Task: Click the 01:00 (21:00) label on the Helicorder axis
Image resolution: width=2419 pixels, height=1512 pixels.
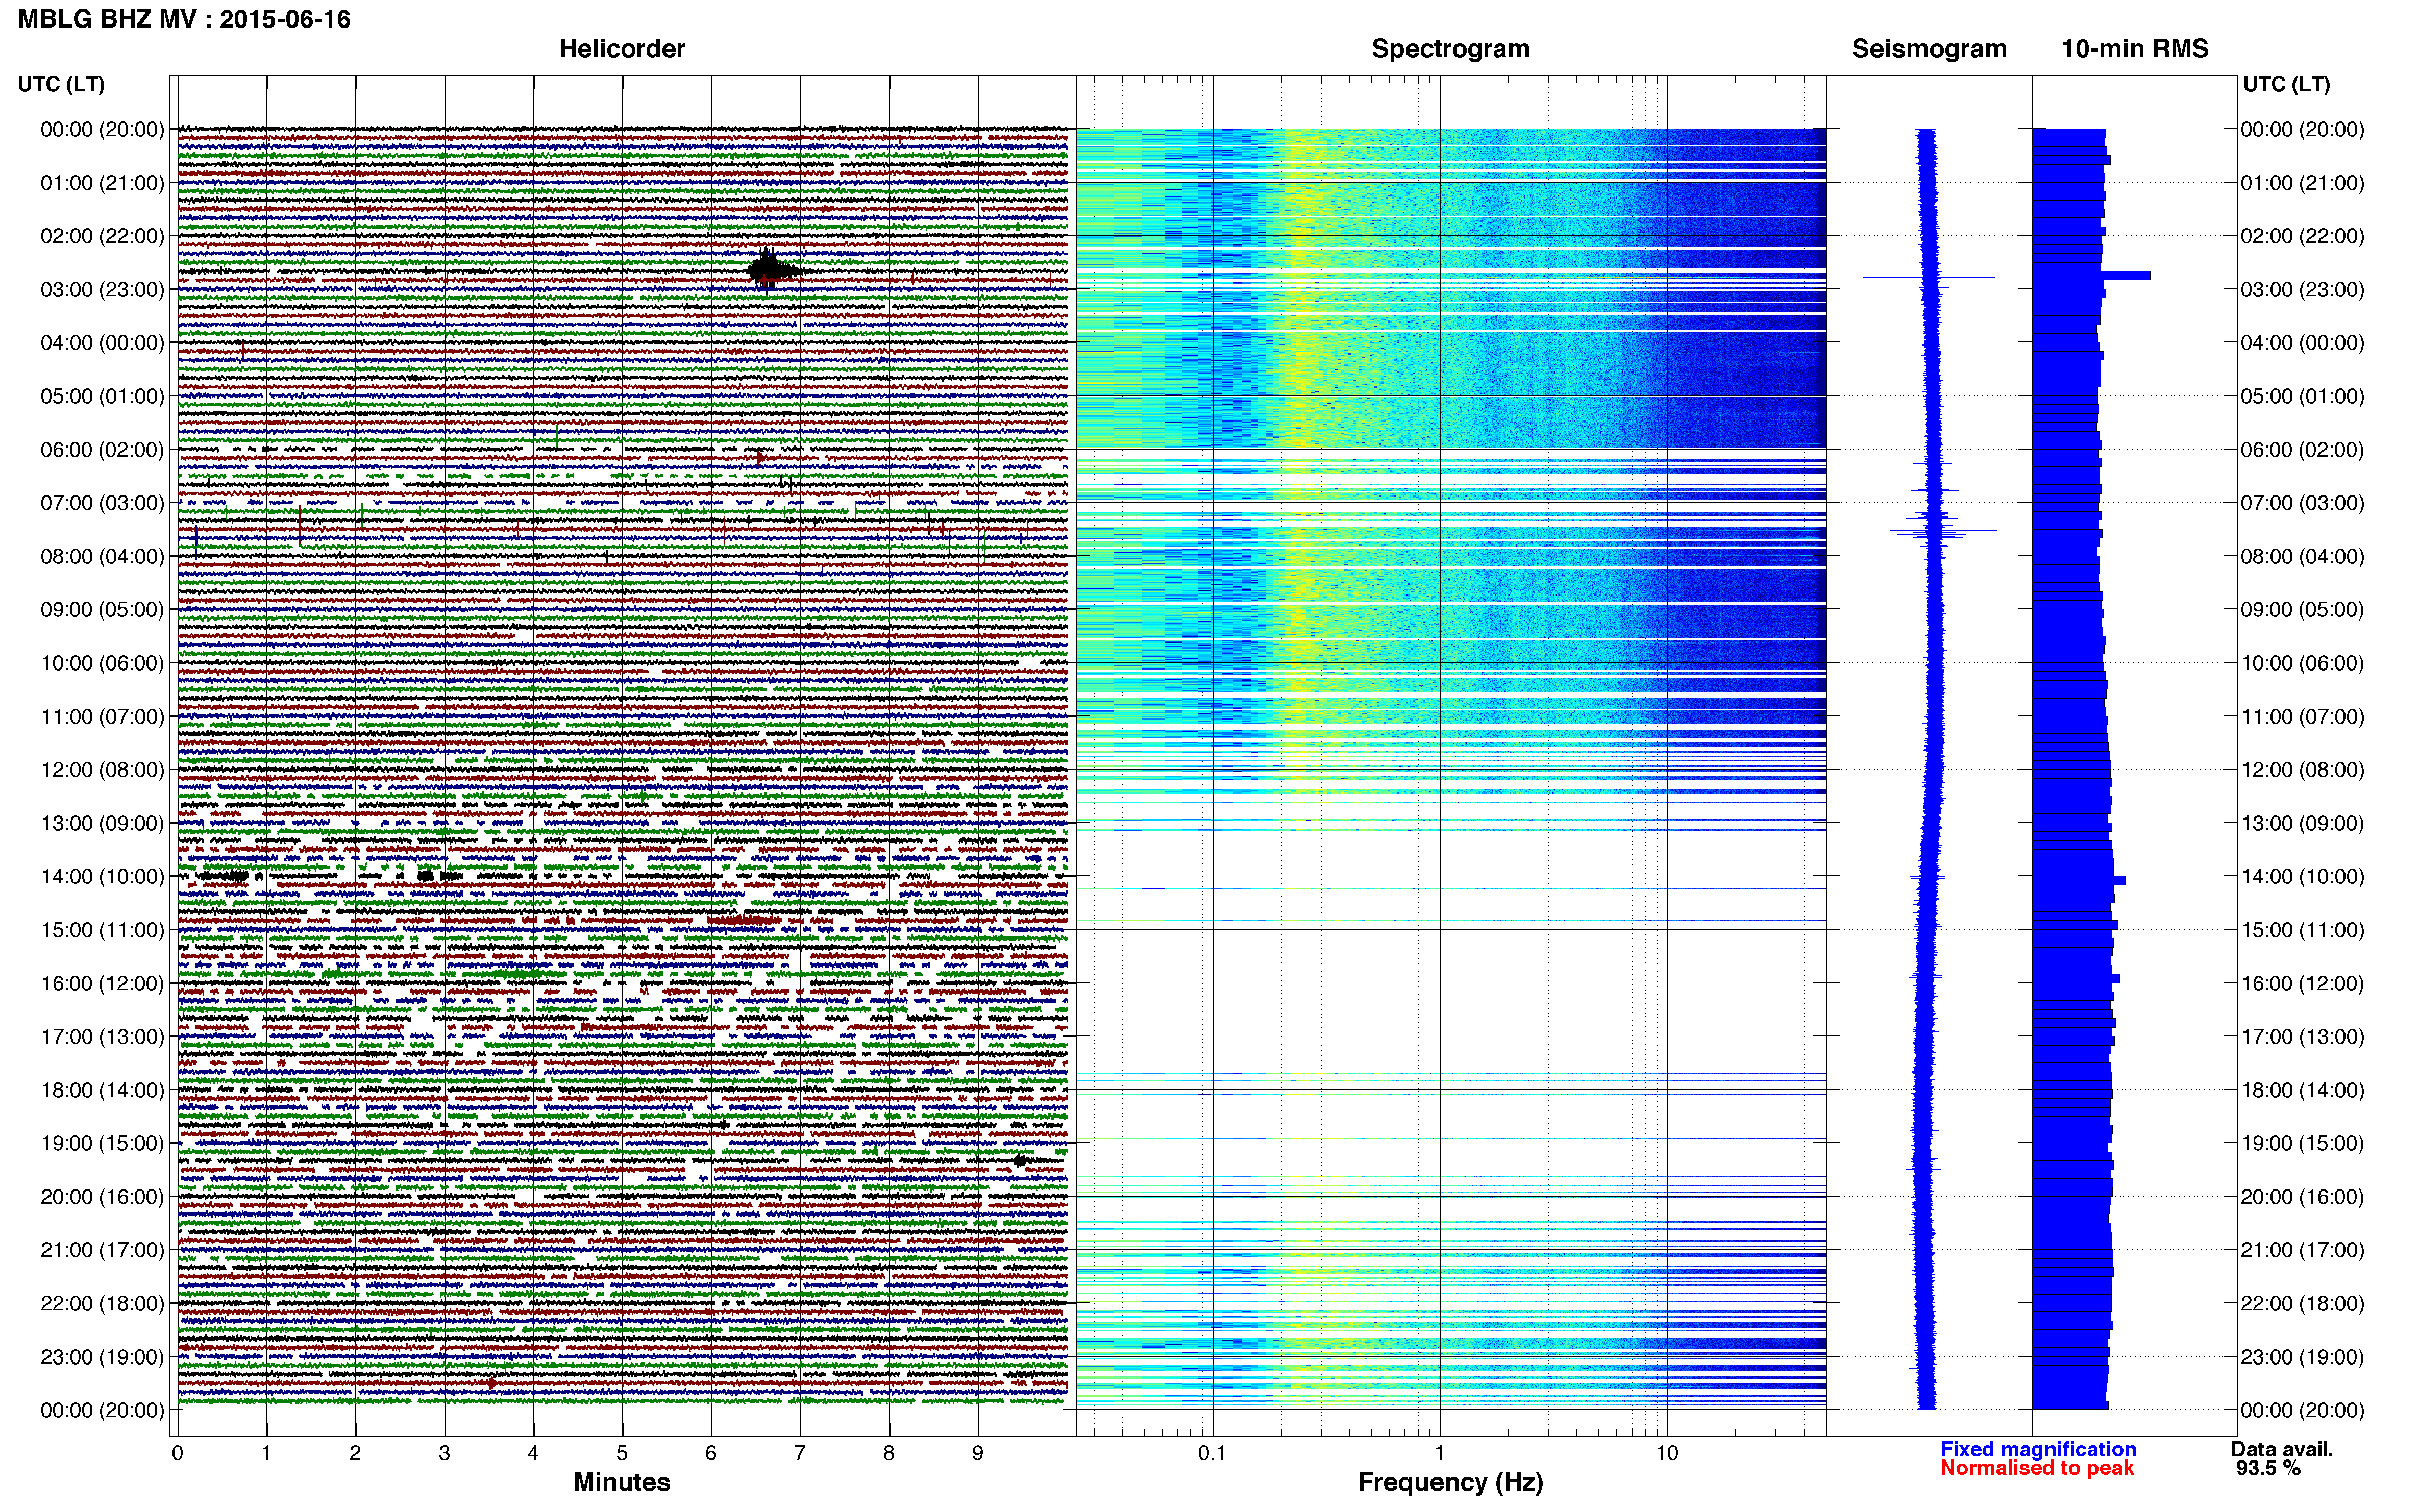Action: point(102,183)
